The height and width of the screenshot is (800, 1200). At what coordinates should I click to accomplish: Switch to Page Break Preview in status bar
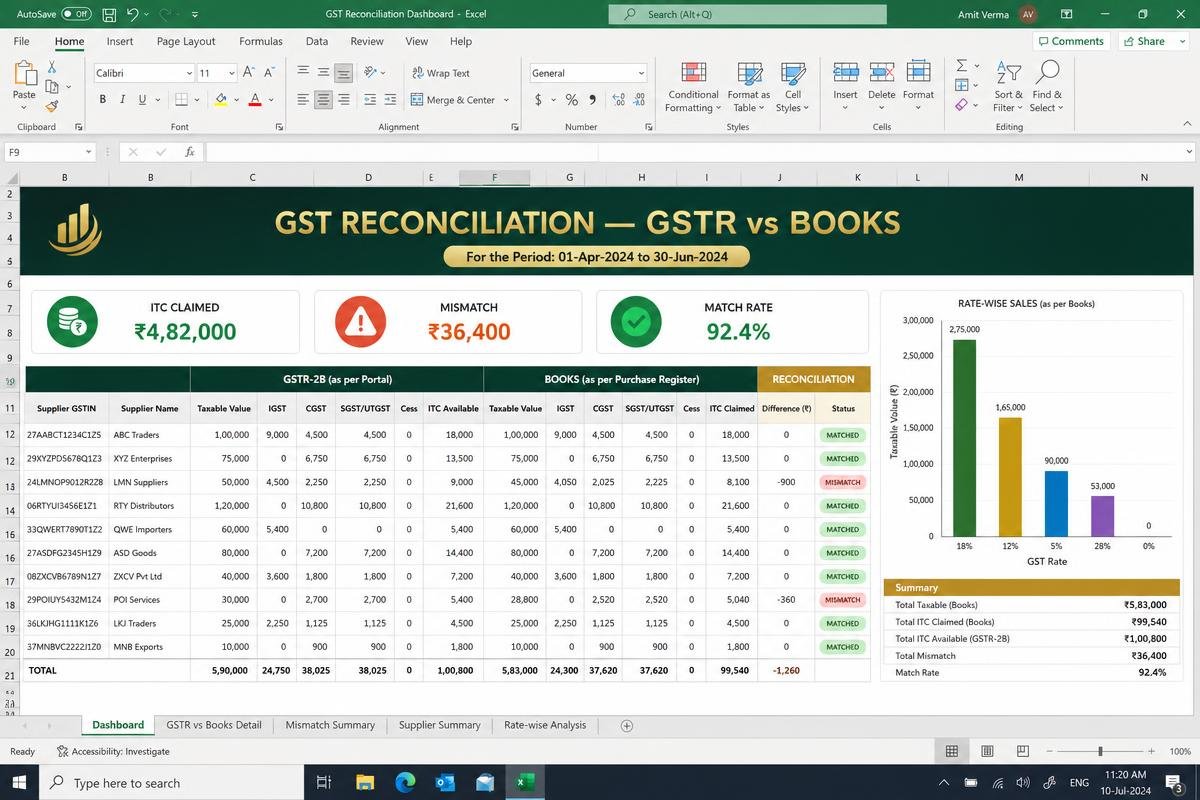(x=1022, y=751)
